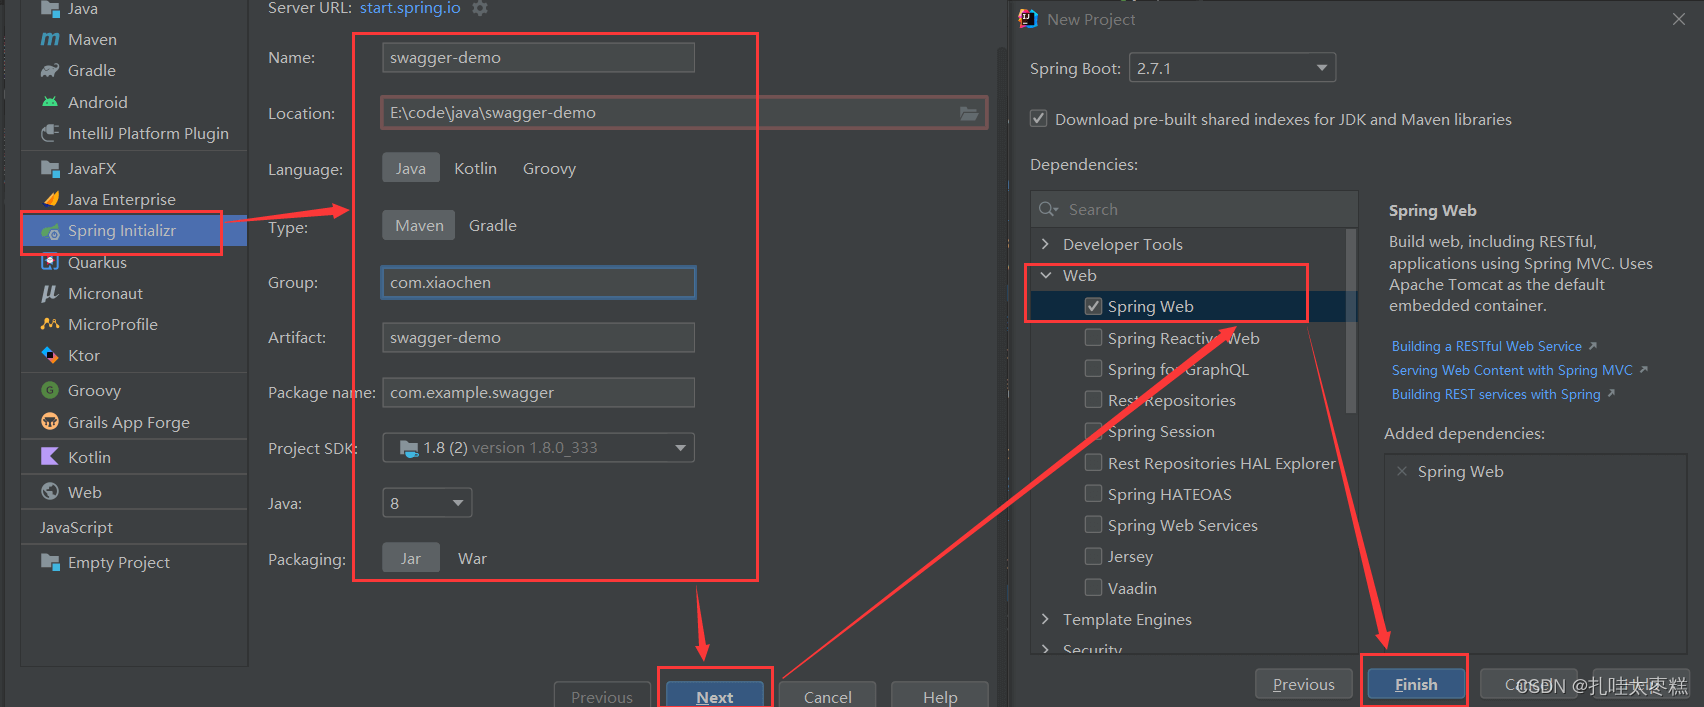Click the Finish button
The height and width of the screenshot is (707, 1704).
(1416, 684)
